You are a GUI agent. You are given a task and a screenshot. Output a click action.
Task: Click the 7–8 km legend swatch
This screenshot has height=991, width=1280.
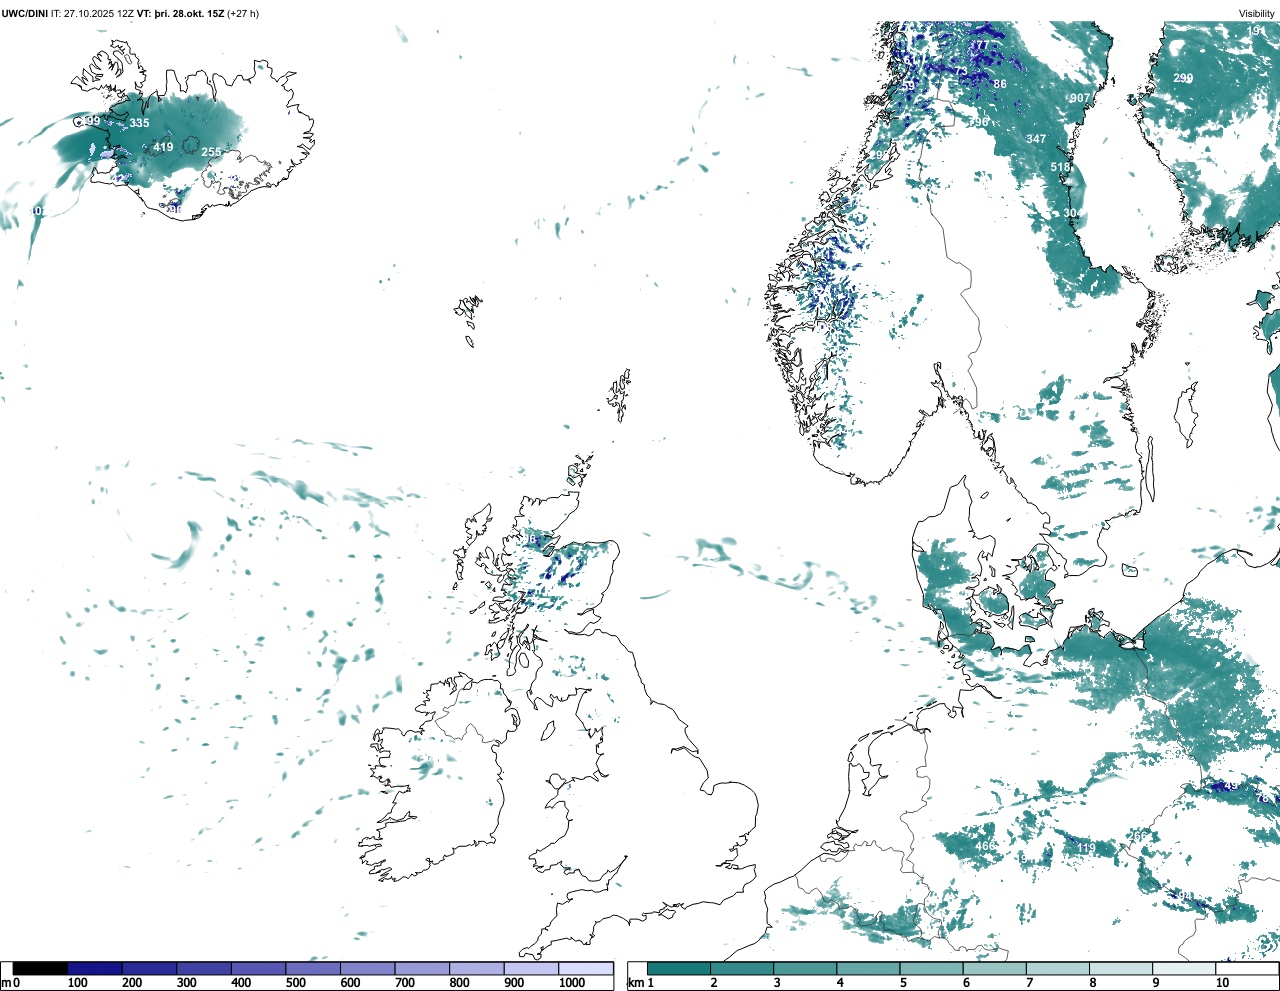point(1058,969)
